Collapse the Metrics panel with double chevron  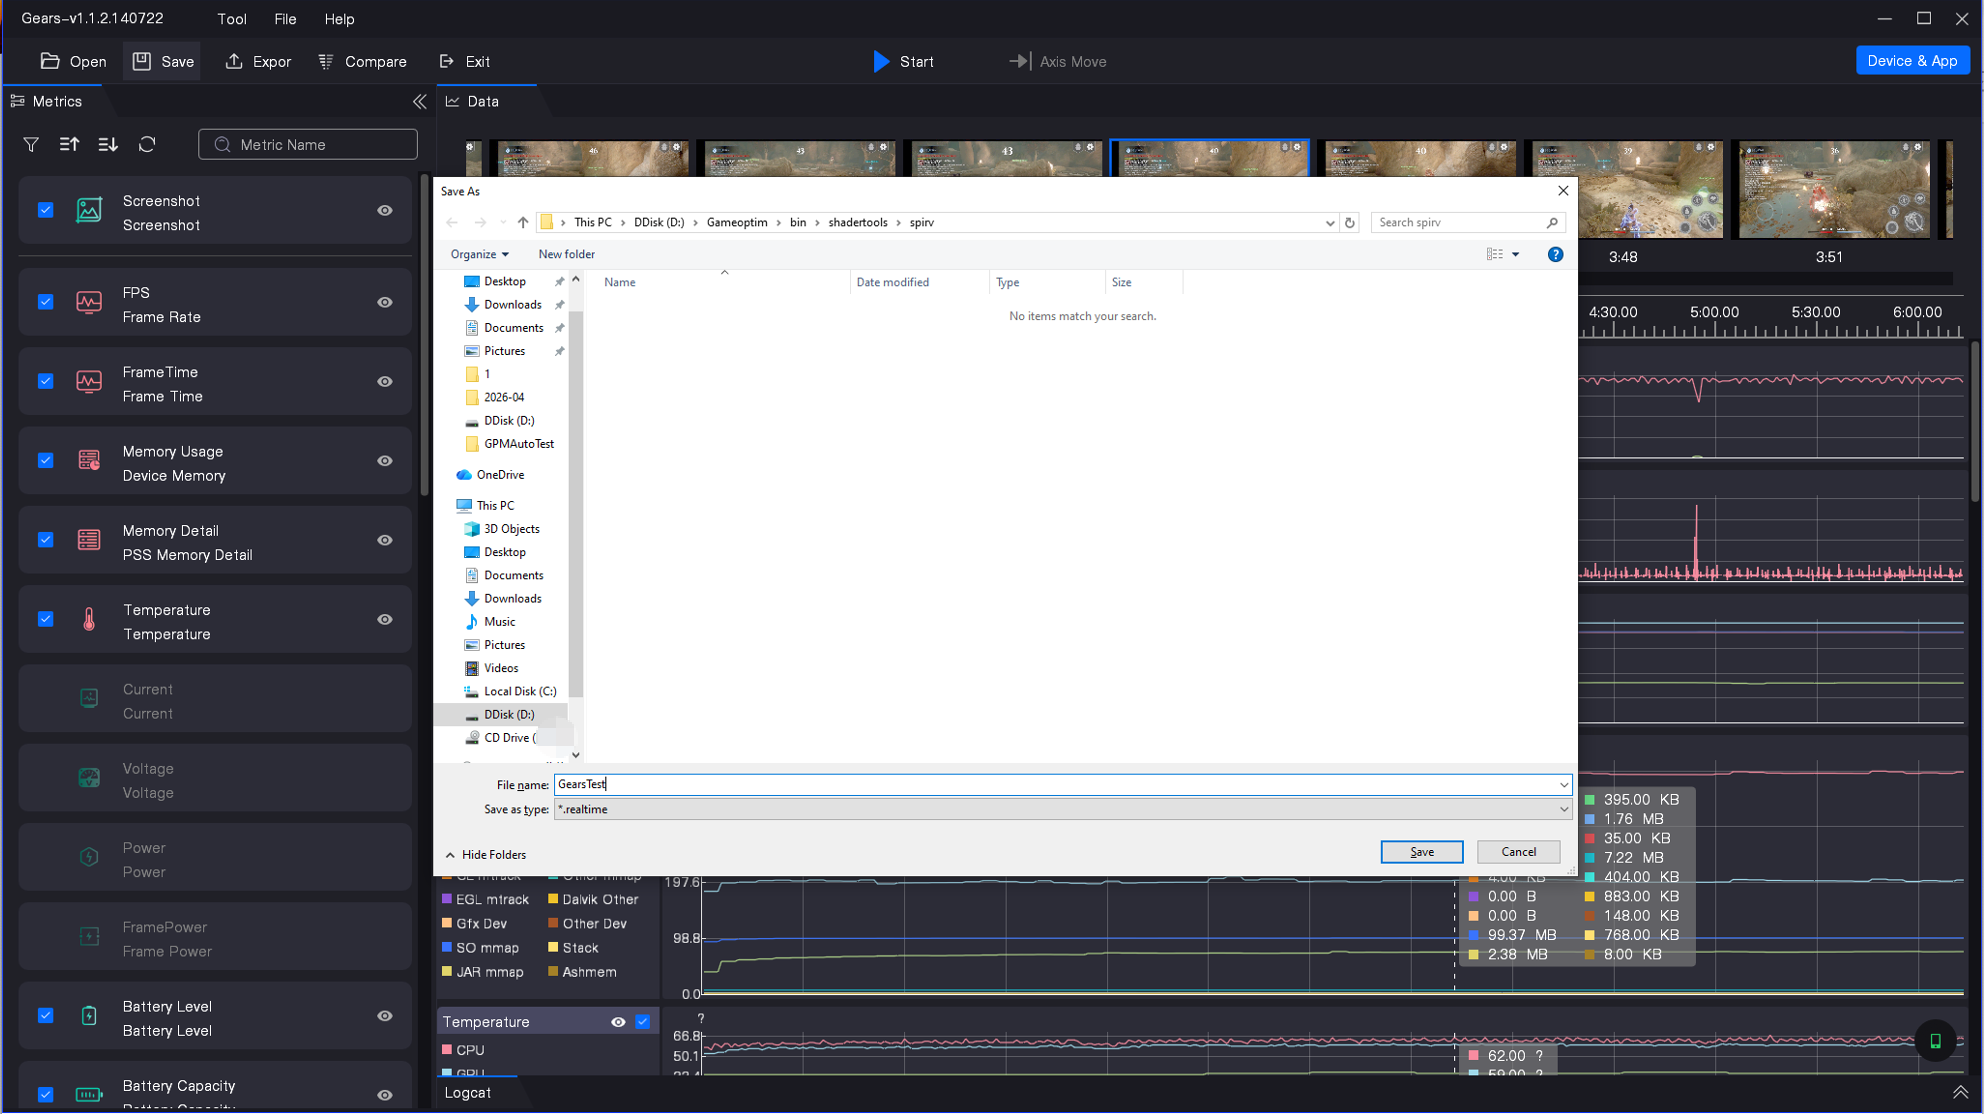tap(420, 102)
